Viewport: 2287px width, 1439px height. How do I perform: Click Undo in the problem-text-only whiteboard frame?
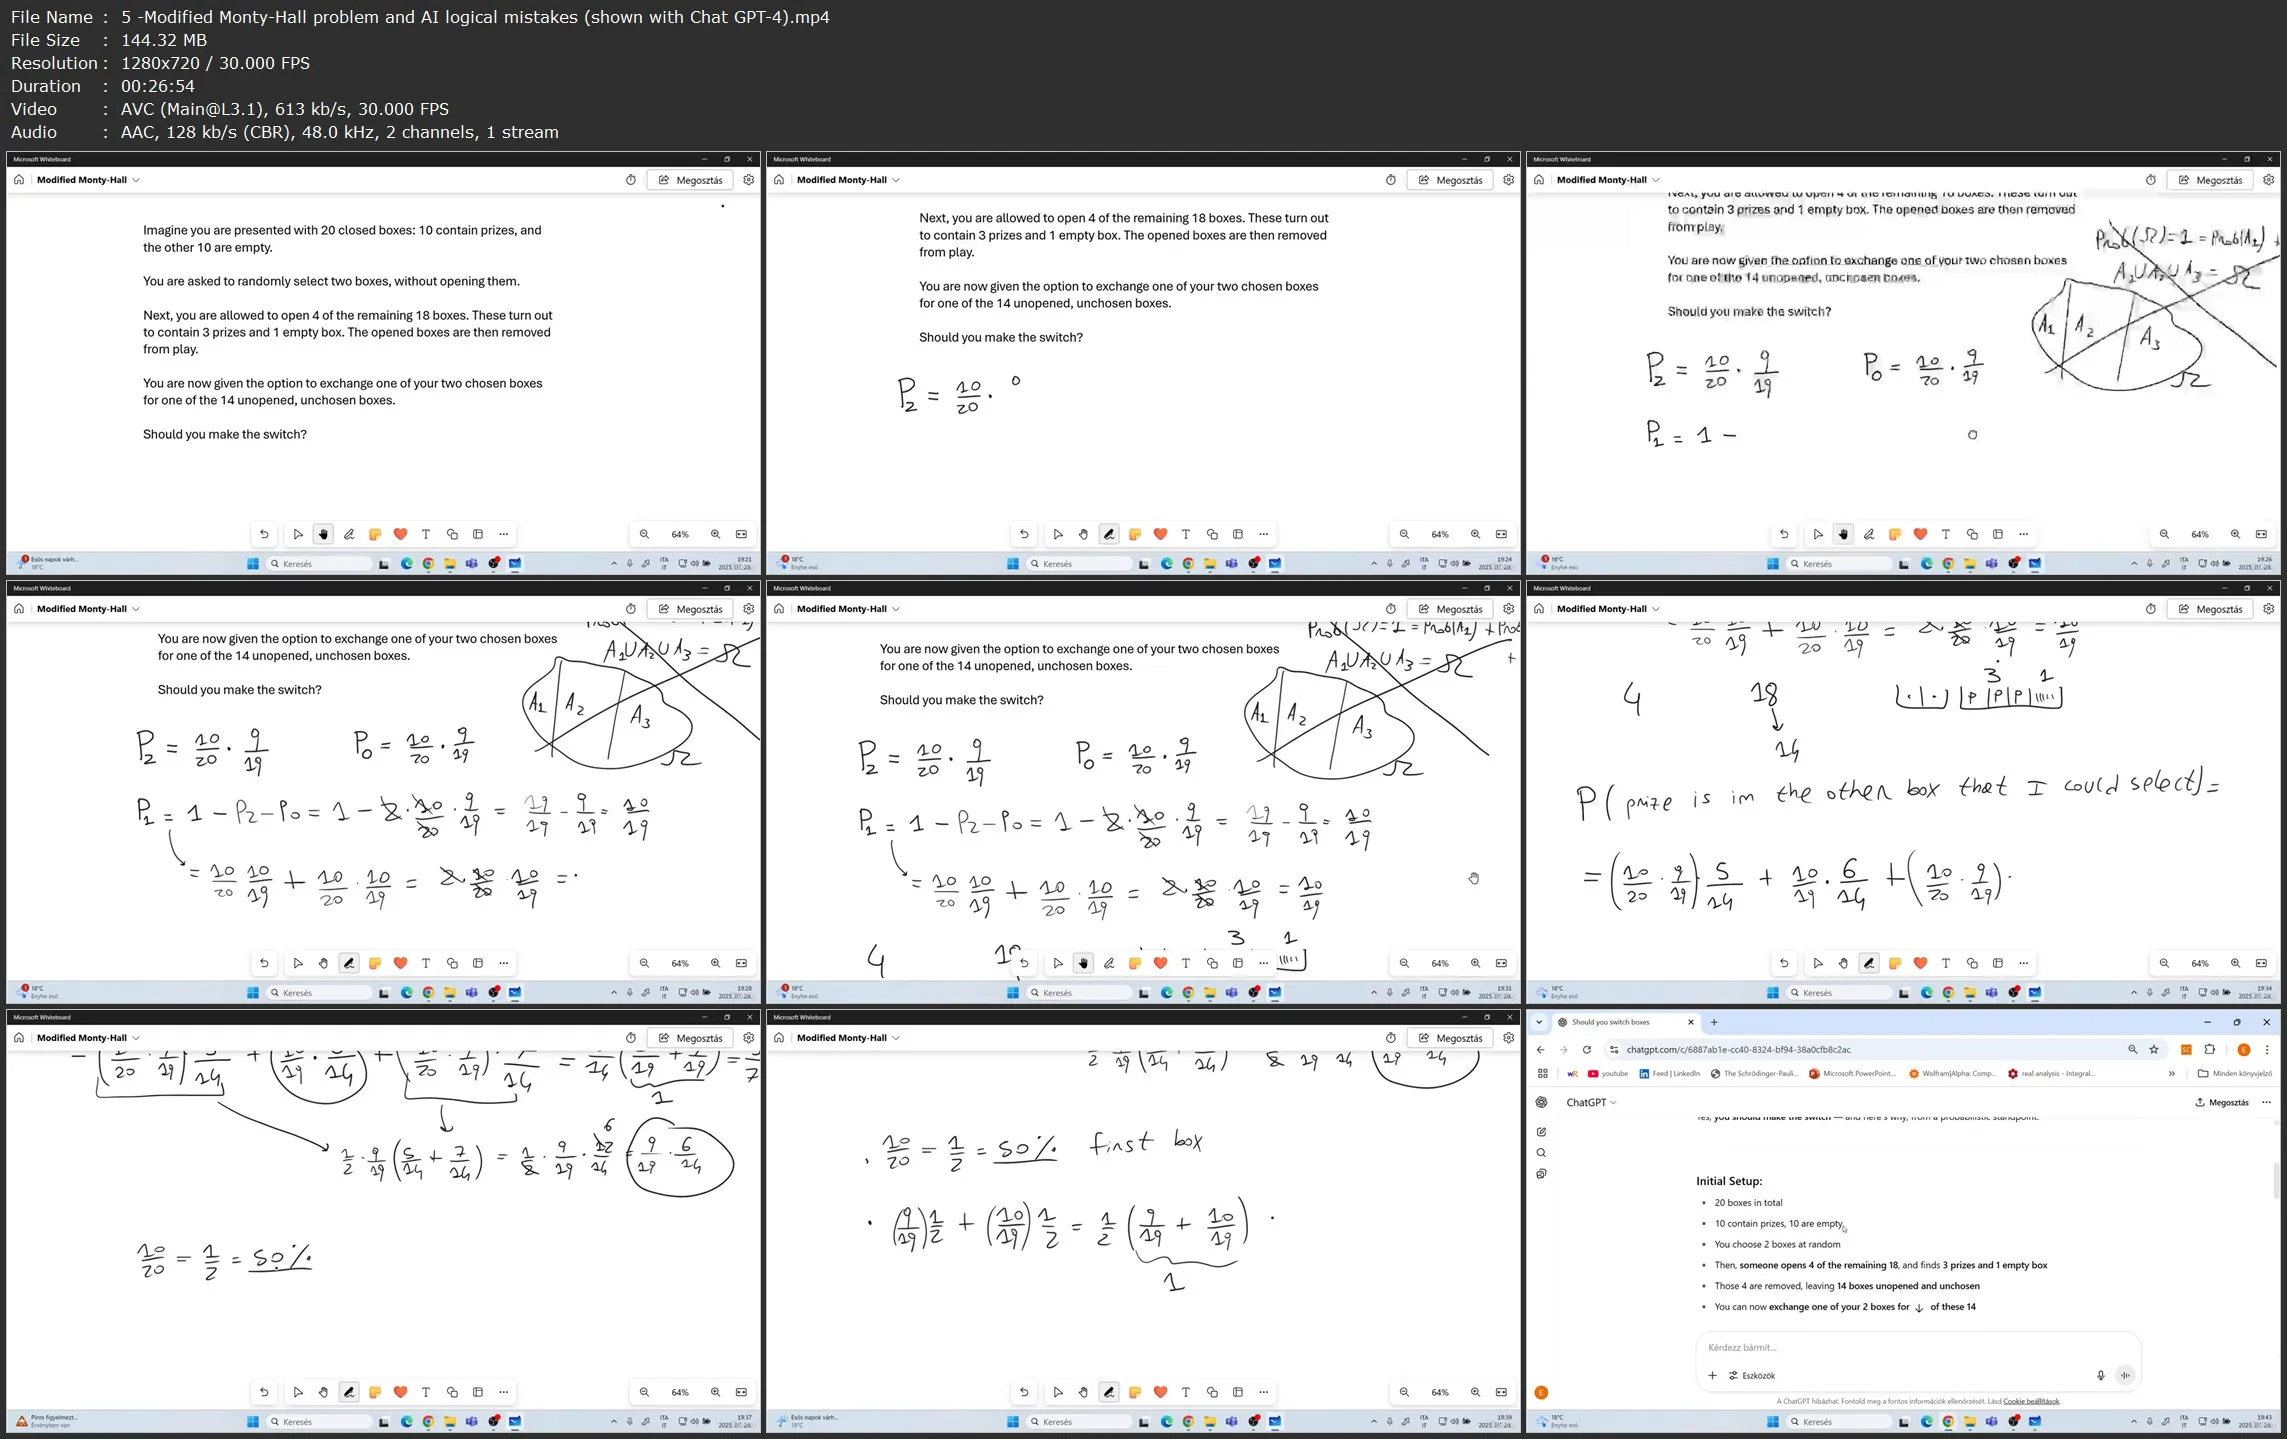pos(264,534)
